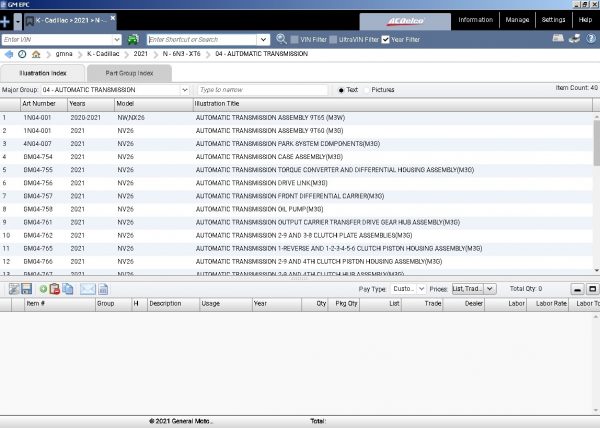This screenshot has height=428, width=600.
Task: Select AUTOMATIC TRANSMISSION ASSEMBLY 9T60 (M3G) row
Action: tap(297, 131)
